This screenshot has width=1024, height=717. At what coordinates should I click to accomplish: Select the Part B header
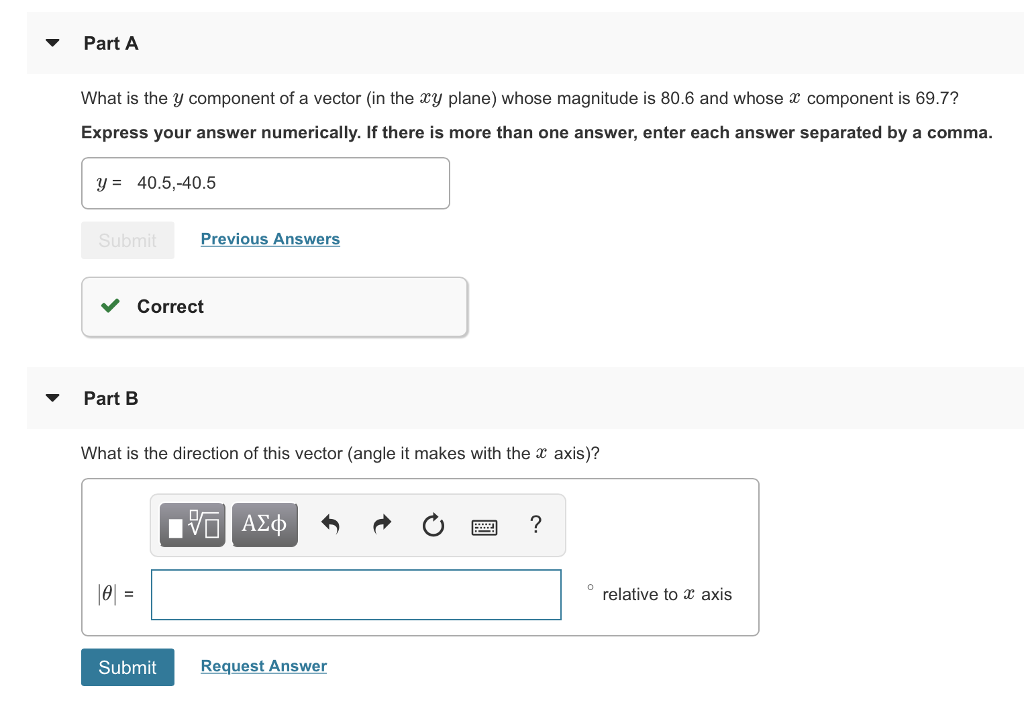[112, 398]
